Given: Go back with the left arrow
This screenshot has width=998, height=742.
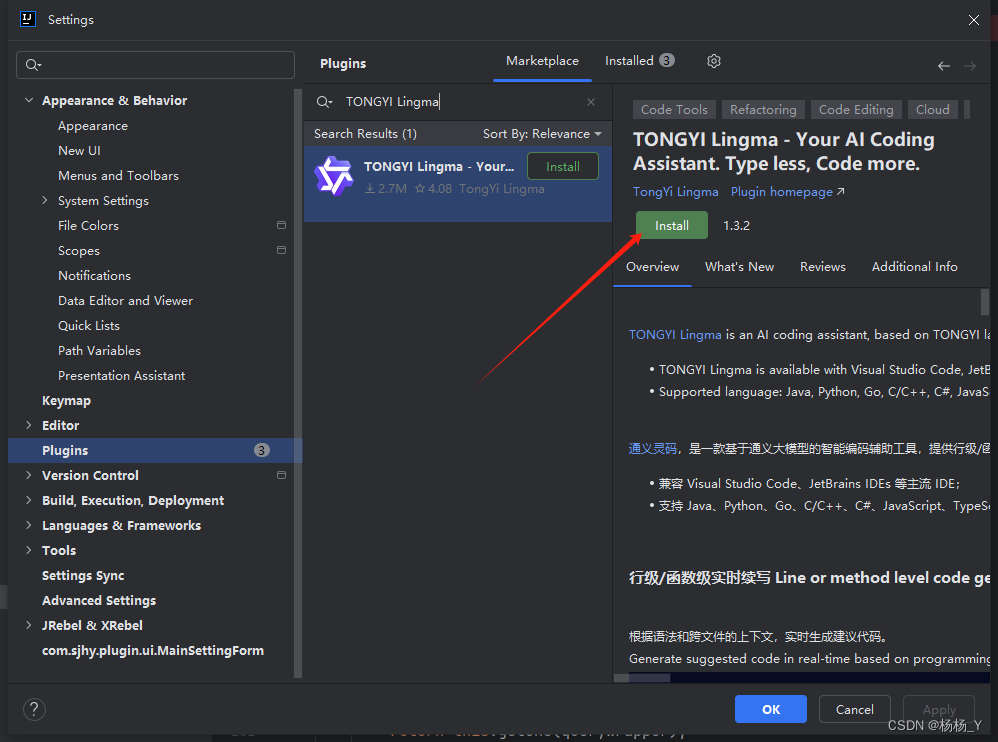Looking at the screenshot, I should [944, 66].
